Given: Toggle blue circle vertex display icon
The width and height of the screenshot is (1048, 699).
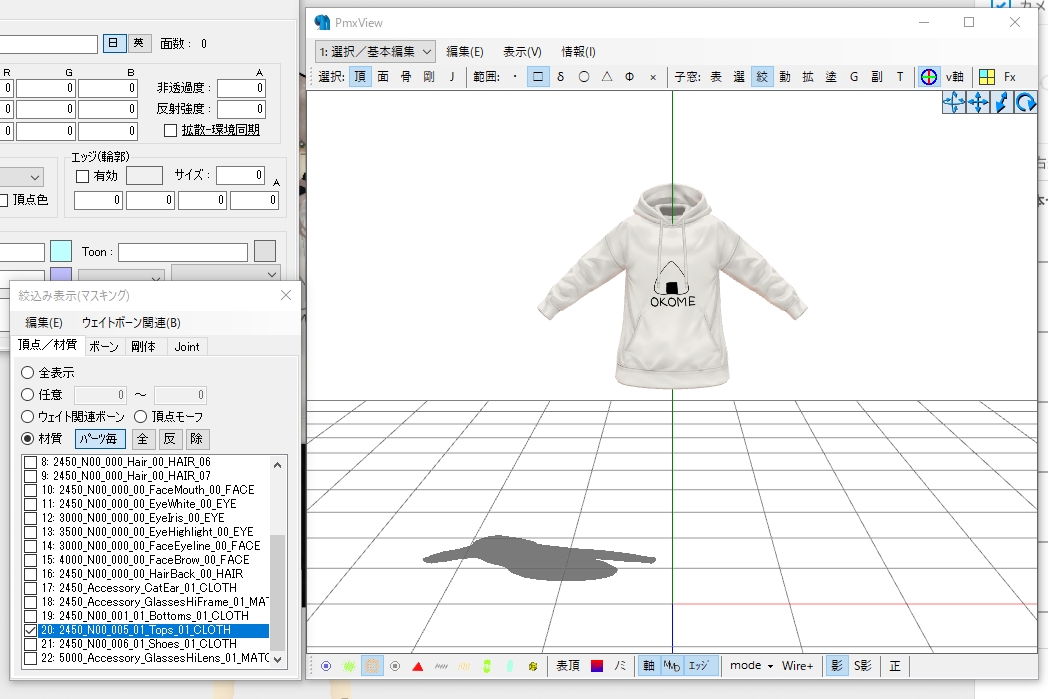Looking at the screenshot, I should coord(326,666).
